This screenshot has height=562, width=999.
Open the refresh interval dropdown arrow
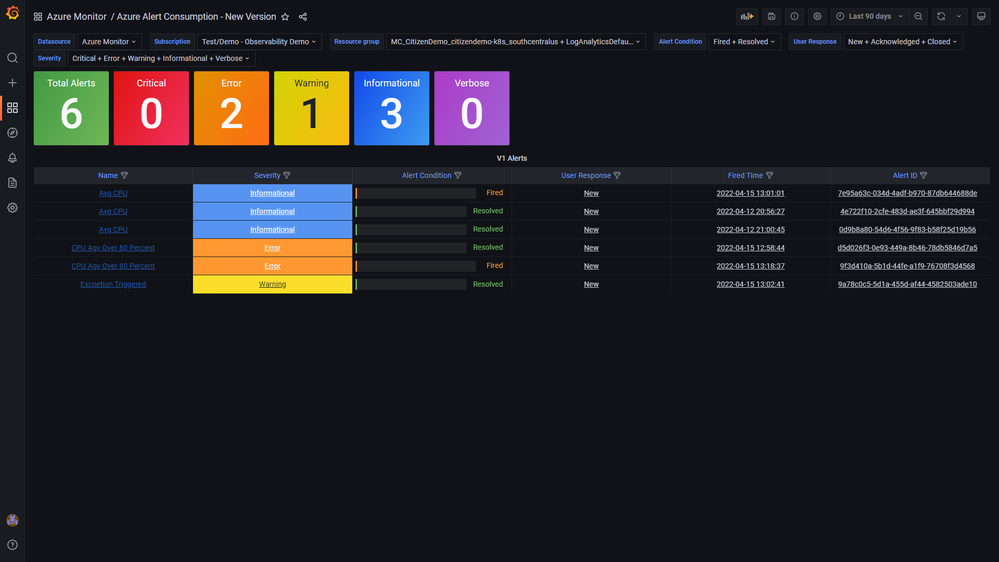(959, 17)
